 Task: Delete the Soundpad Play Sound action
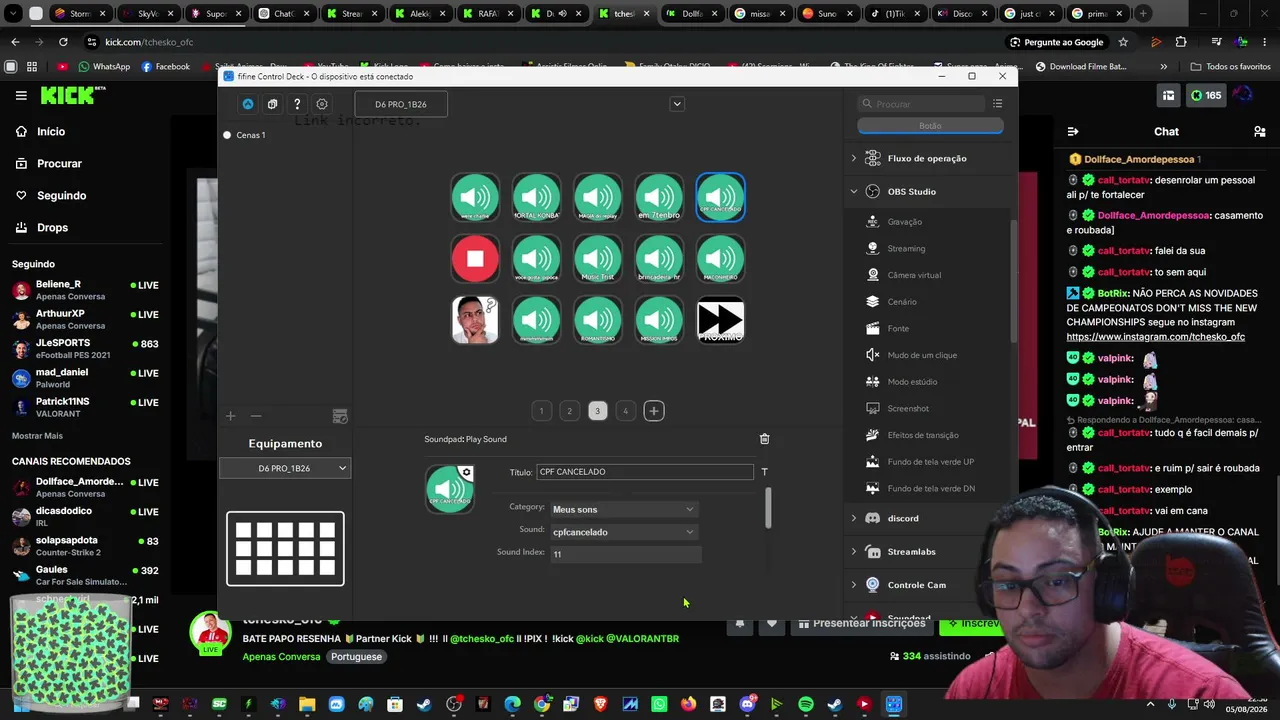click(x=765, y=439)
